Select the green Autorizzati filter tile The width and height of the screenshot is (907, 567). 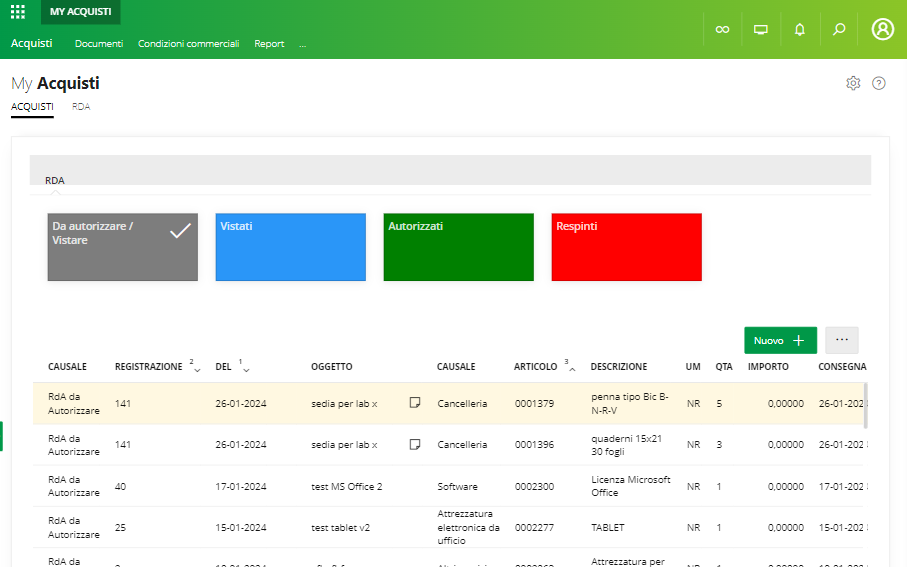click(458, 247)
